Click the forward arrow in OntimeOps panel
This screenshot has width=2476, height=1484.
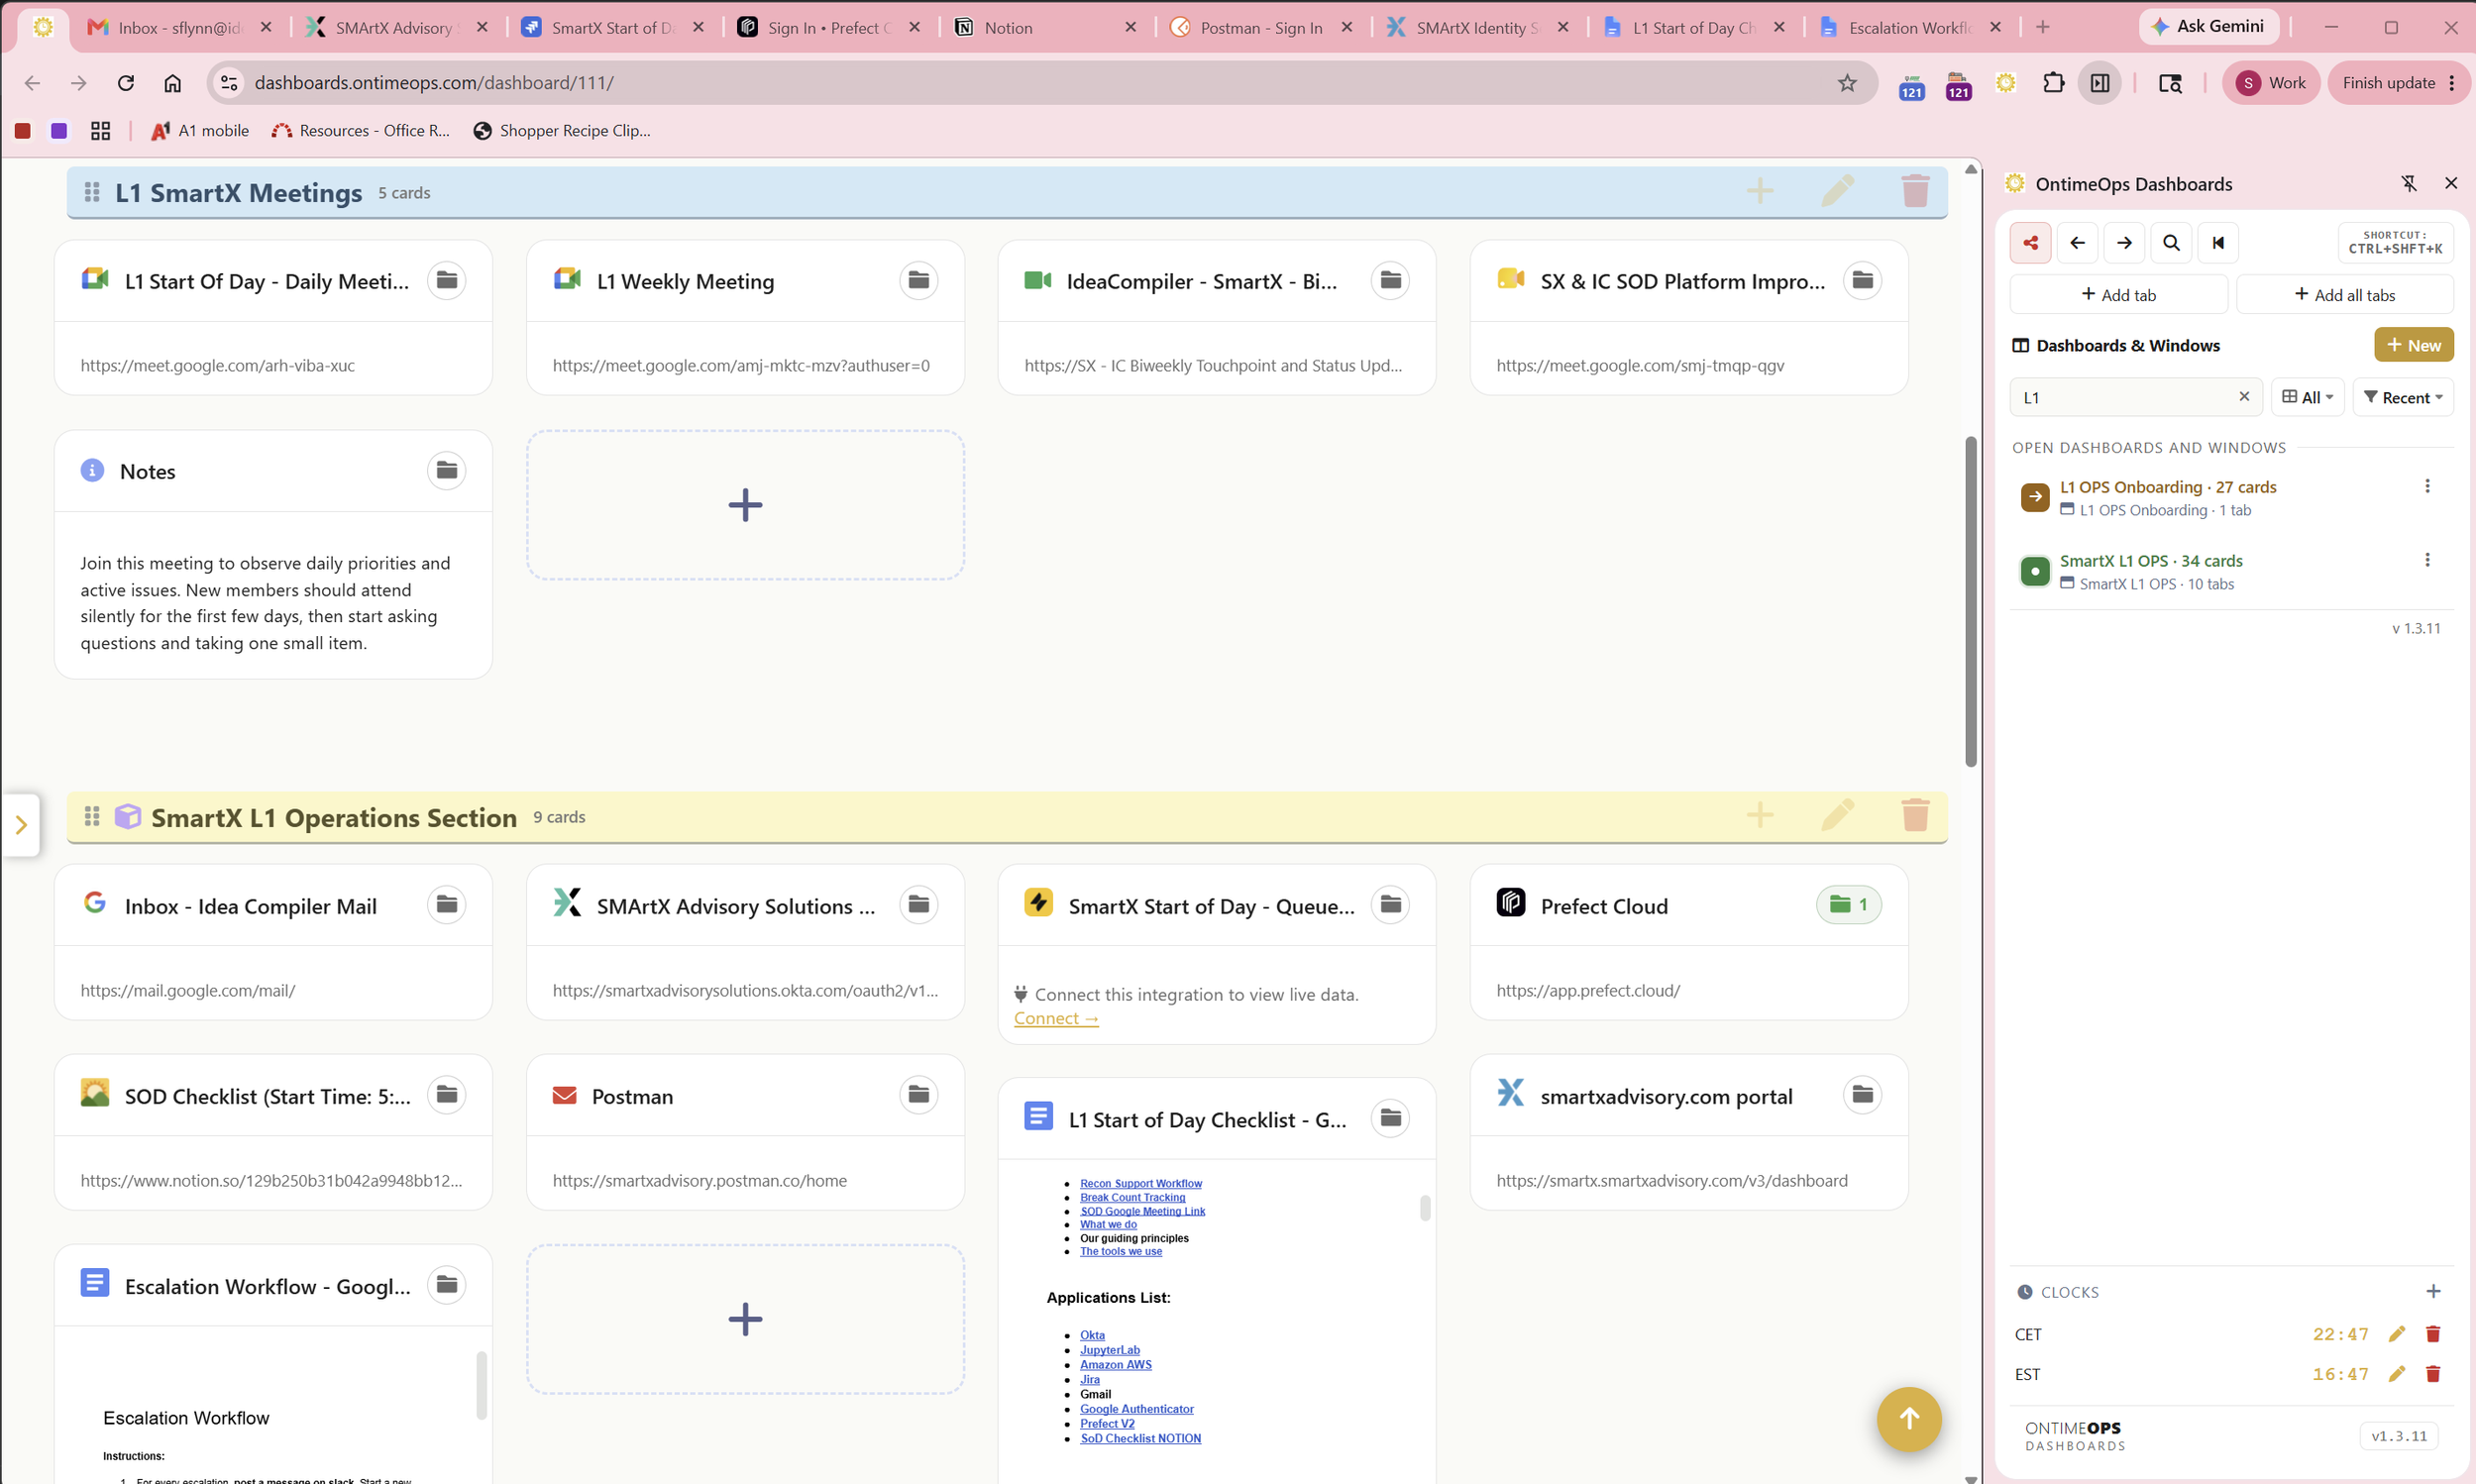(2124, 243)
